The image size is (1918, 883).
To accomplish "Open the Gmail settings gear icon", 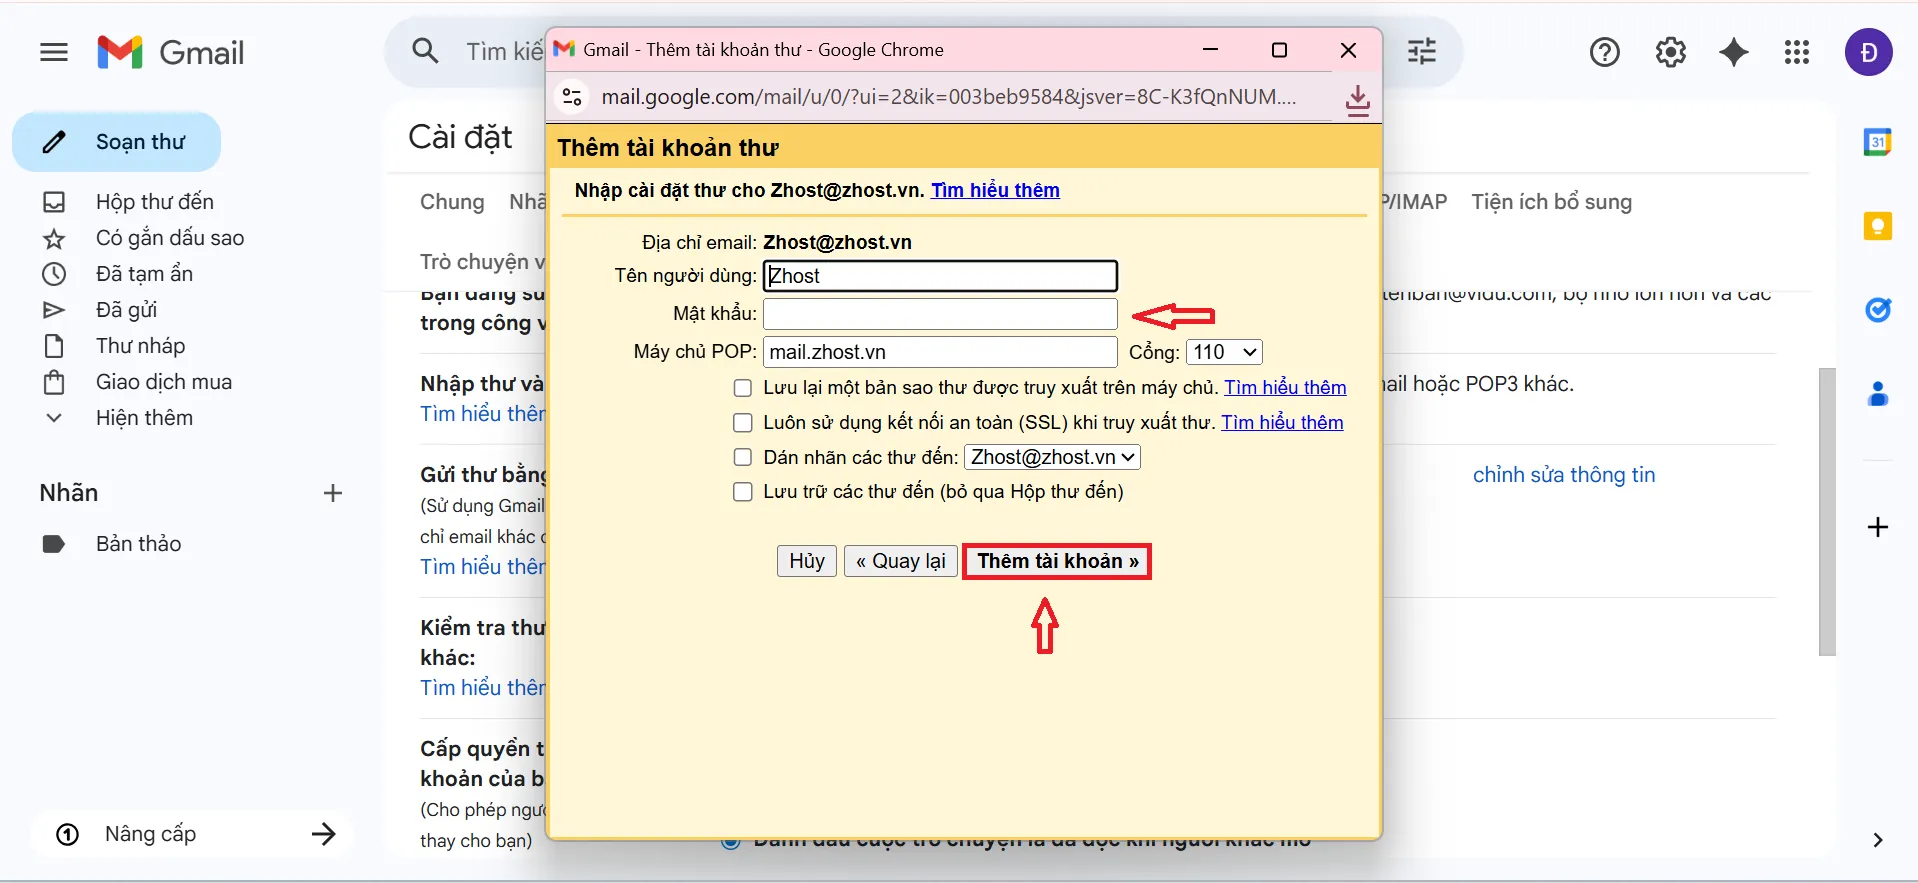I will [1670, 52].
